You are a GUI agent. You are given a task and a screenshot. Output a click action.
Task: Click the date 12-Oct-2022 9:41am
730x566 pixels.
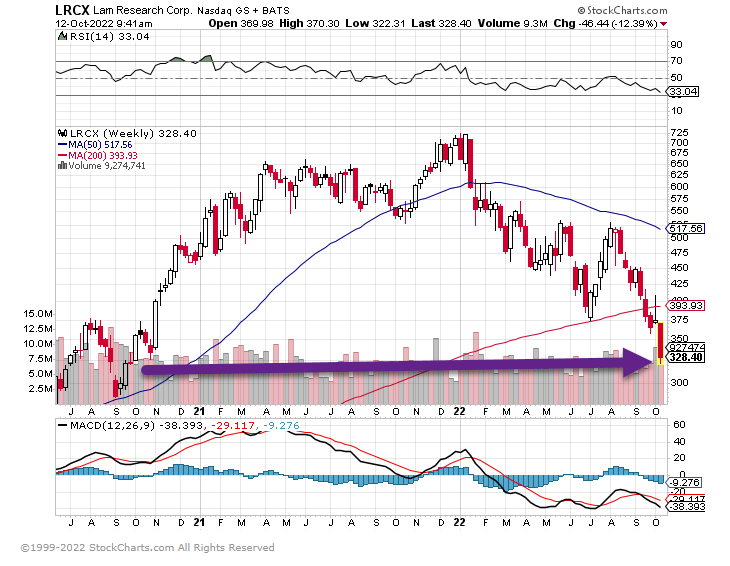pos(103,23)
